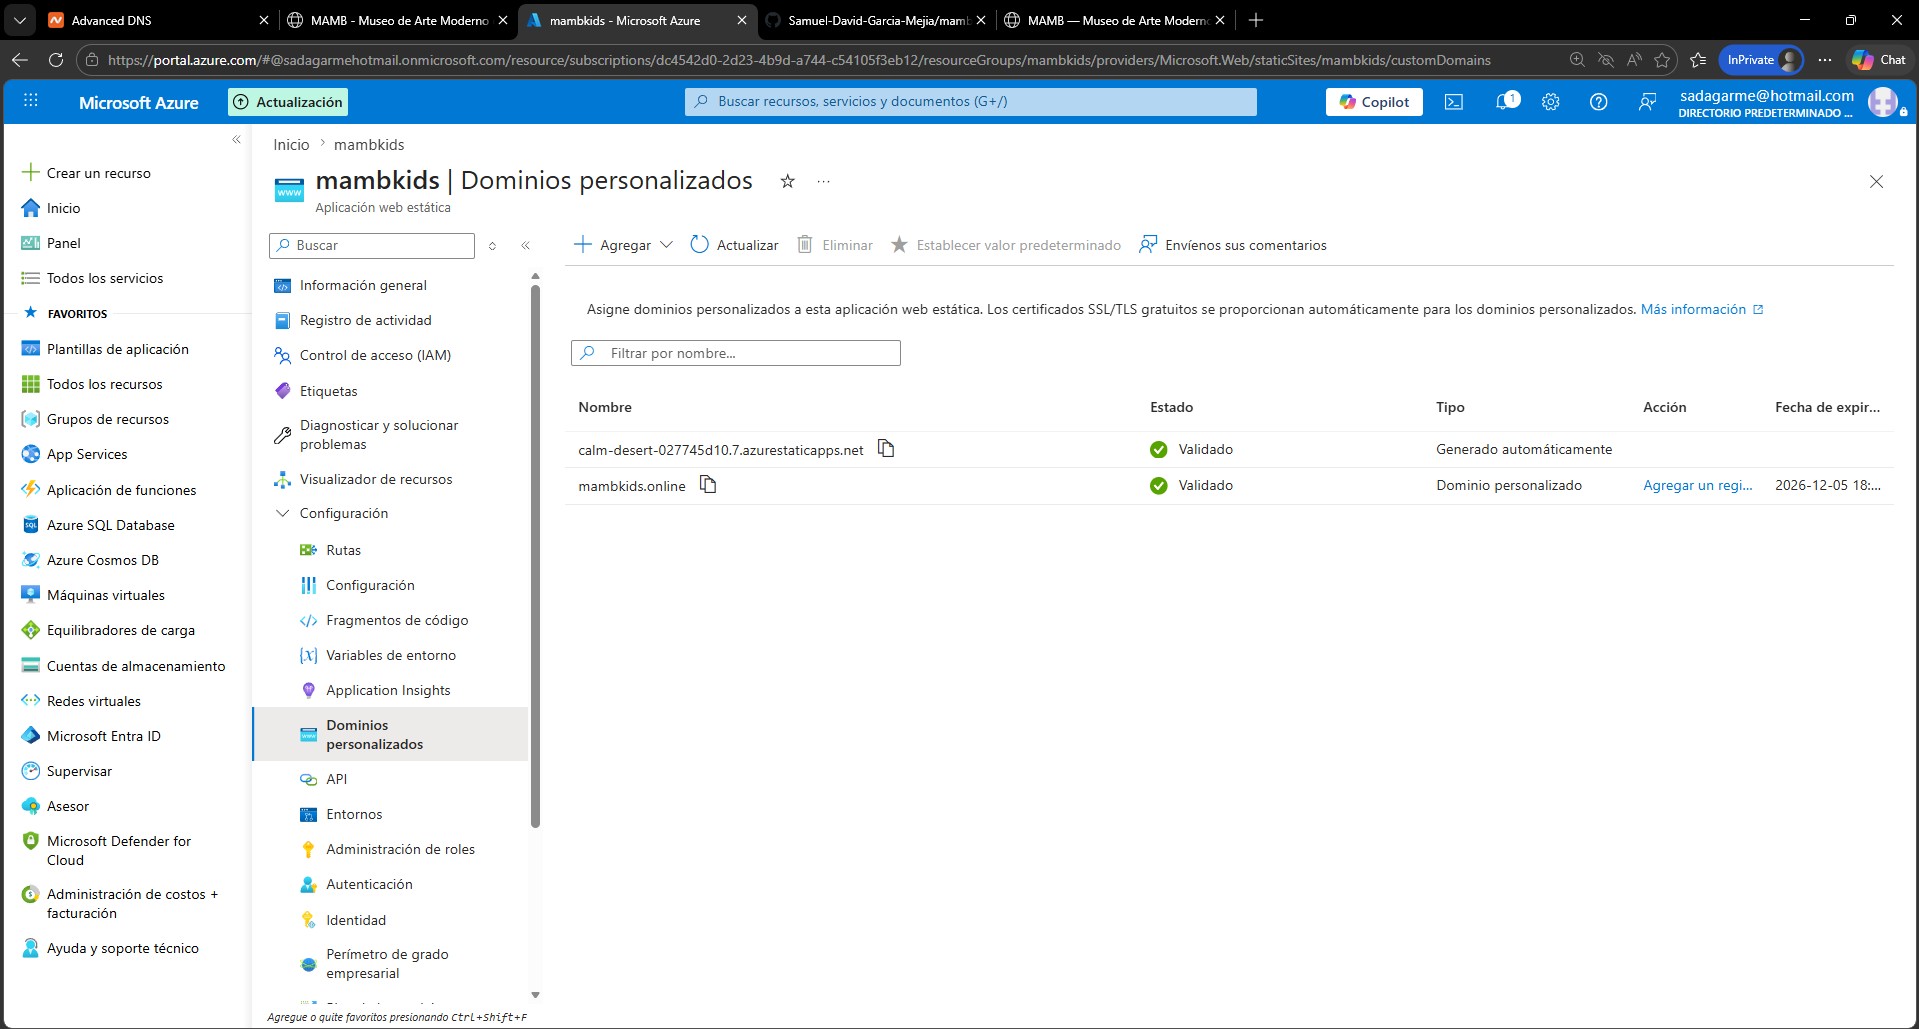Open the help question mark icon
The height and width of the screenshot is (1029, 1919).
click(1599, 102)
